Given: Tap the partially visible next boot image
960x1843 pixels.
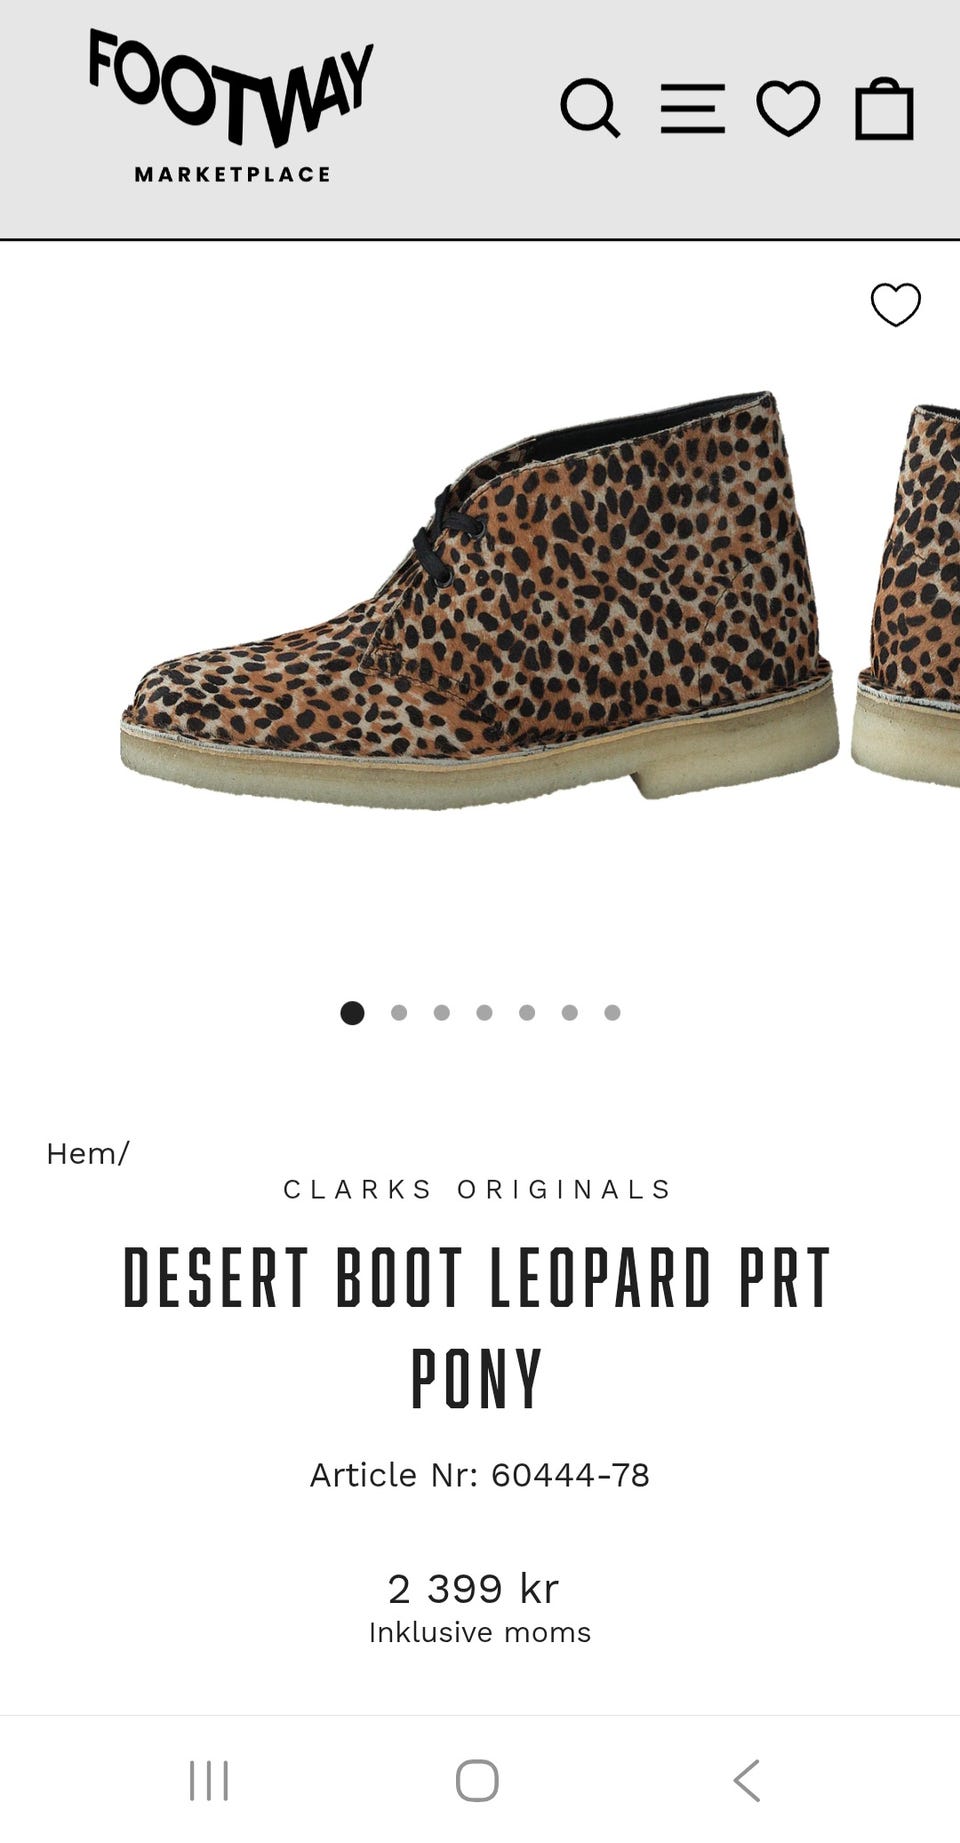Looking at the screenshot, I should pyautogui.click(x=906, y=595).
